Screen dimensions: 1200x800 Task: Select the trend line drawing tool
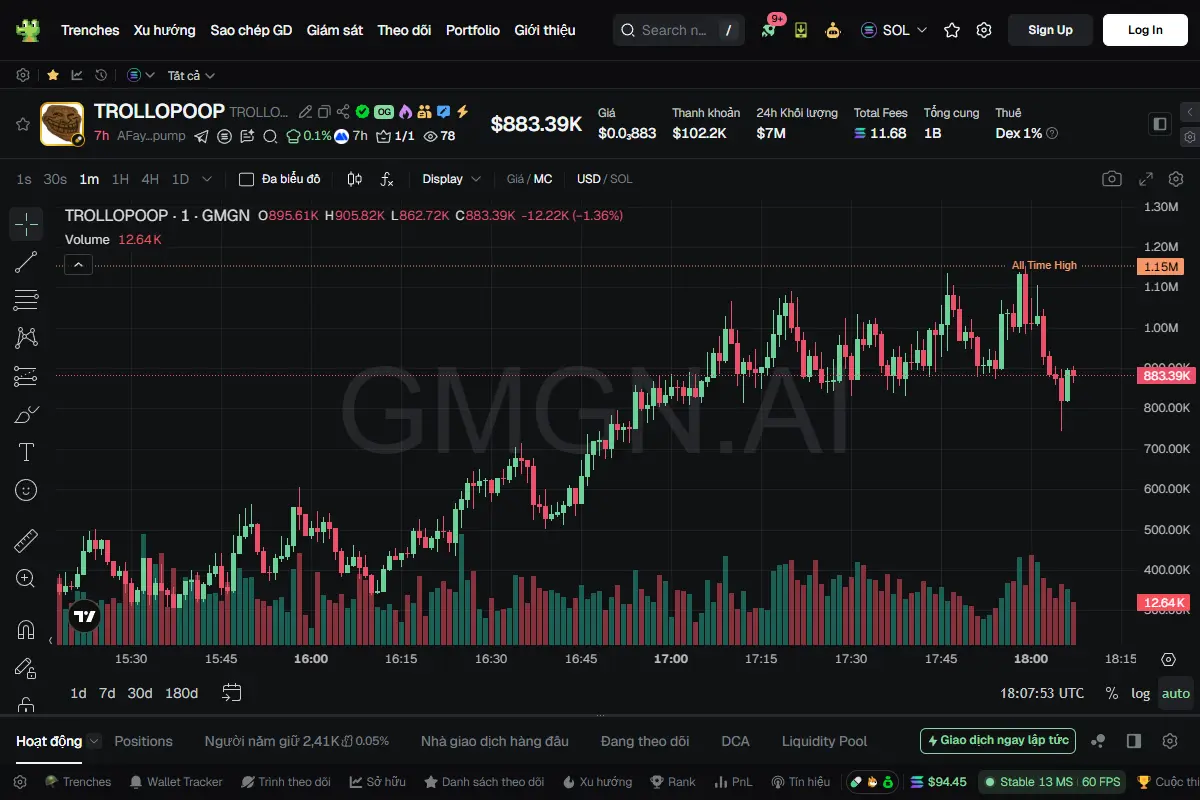(26, 262)
